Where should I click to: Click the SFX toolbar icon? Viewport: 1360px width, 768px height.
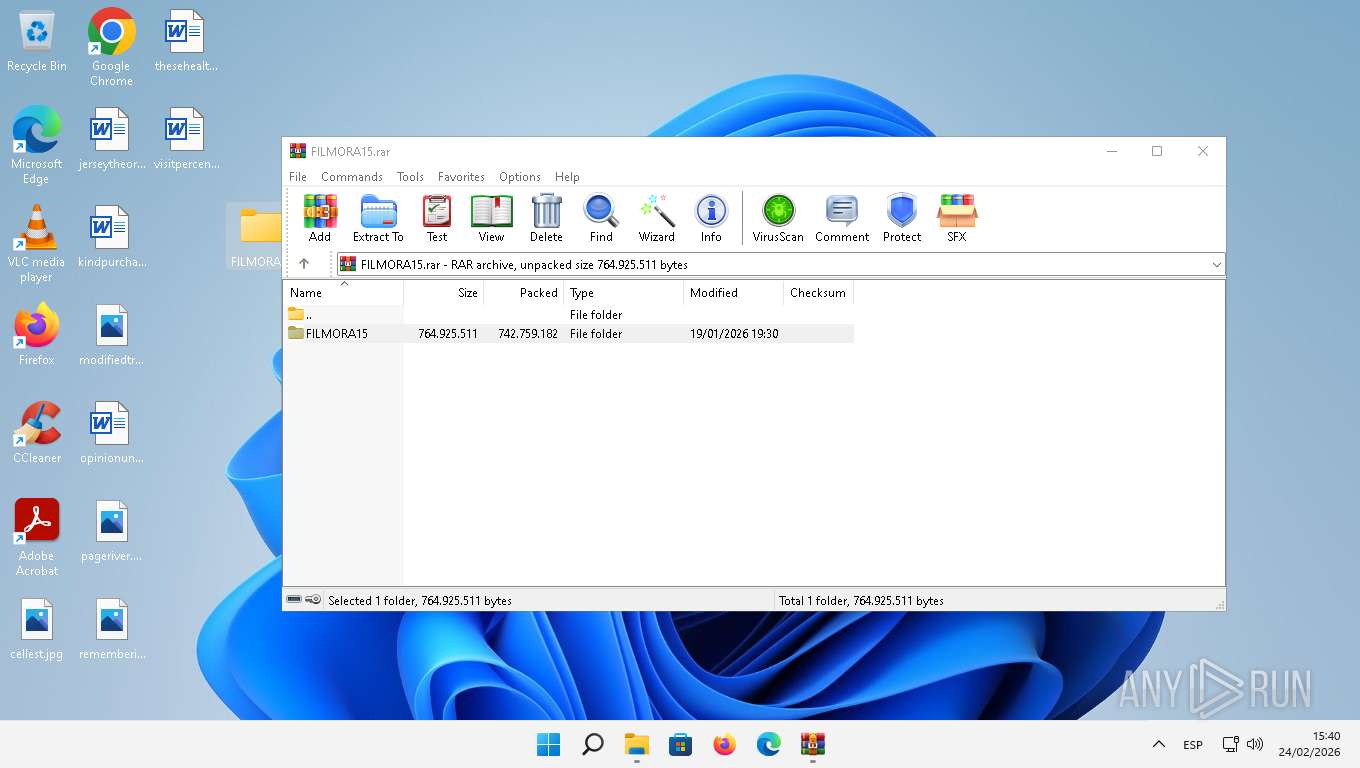coord(957,218)
